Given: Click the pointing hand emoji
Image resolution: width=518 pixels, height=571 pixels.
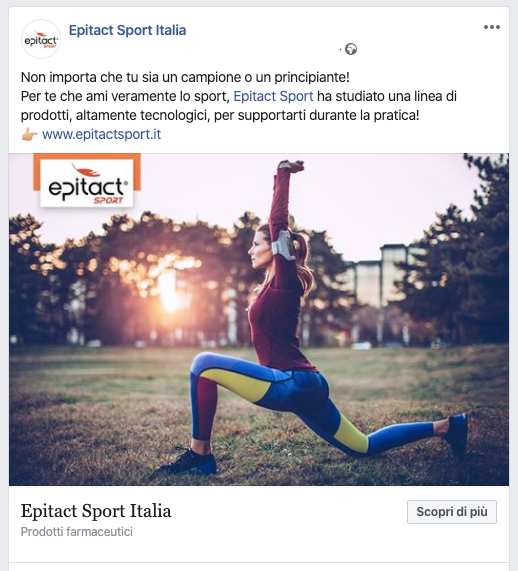Looking at the screenshot, I should [30, 135].
